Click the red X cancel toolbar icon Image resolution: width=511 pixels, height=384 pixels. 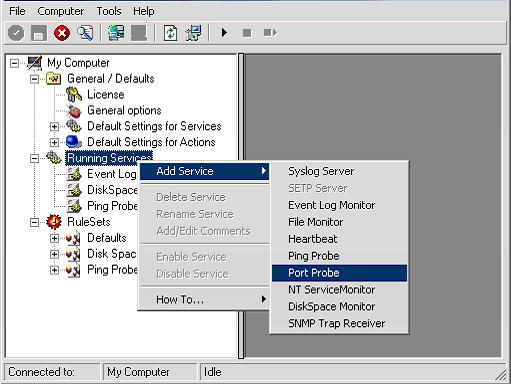point(62,33)
